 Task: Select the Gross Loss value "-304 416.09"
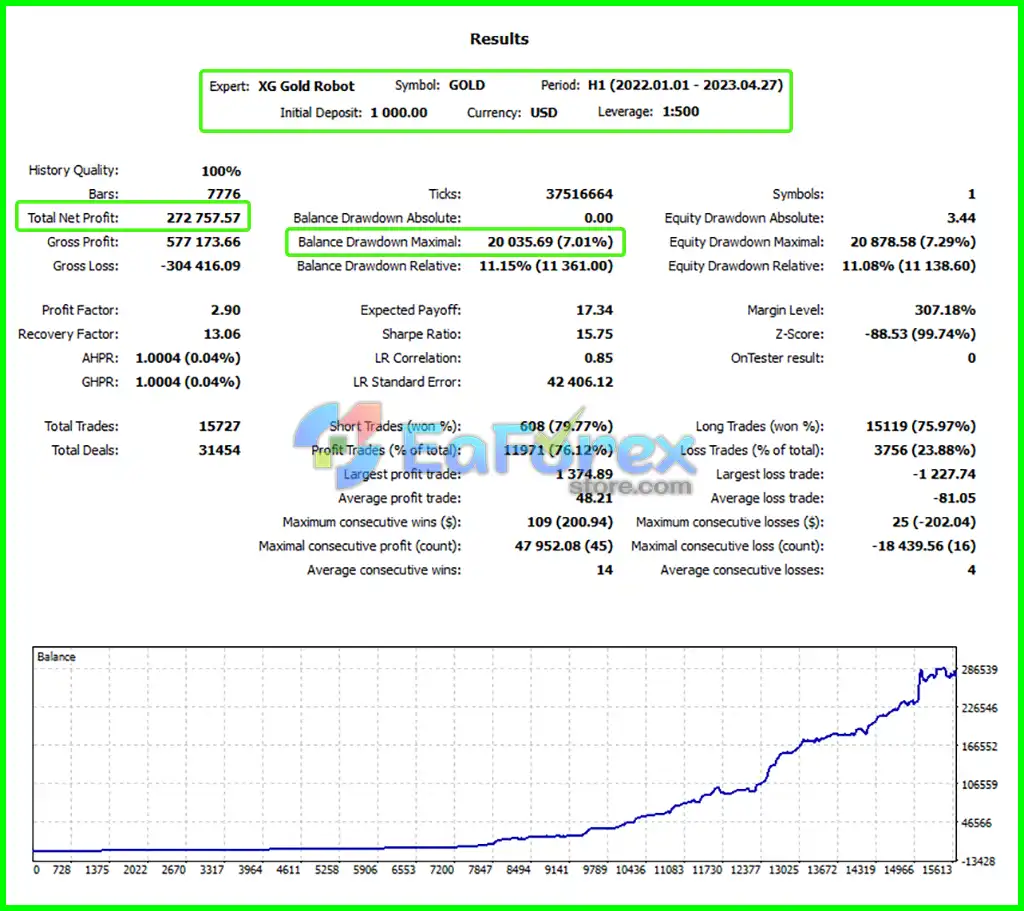[x=200, y=266]
